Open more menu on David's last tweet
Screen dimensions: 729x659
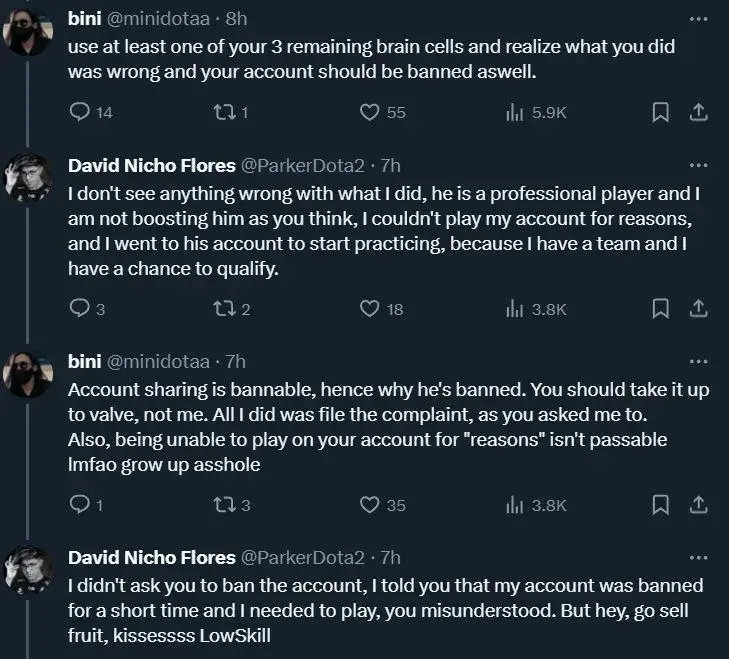[x=699, y=557]
